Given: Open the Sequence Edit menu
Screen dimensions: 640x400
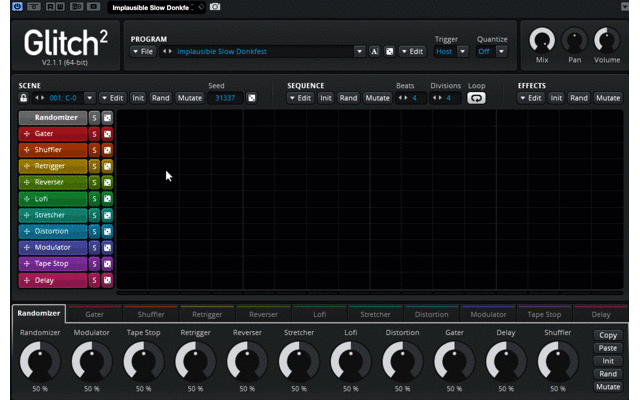Looking at the screenshot, I should click(300, 98).
